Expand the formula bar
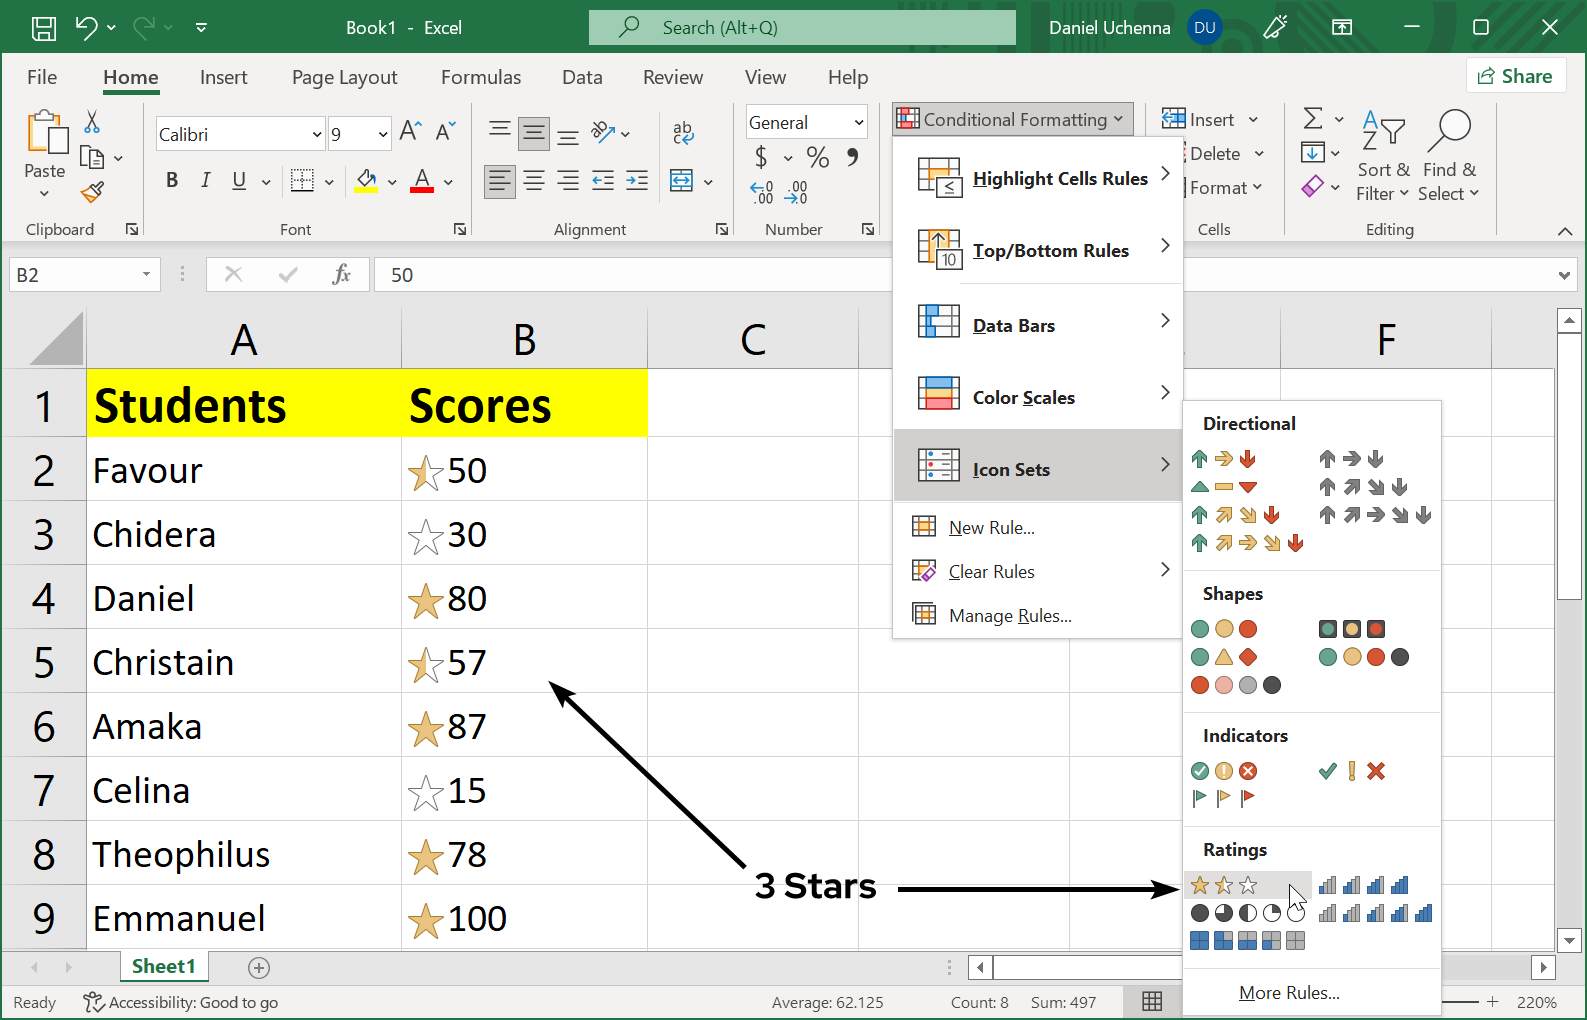The image size is (1587, 1020). pos(1564,275)
